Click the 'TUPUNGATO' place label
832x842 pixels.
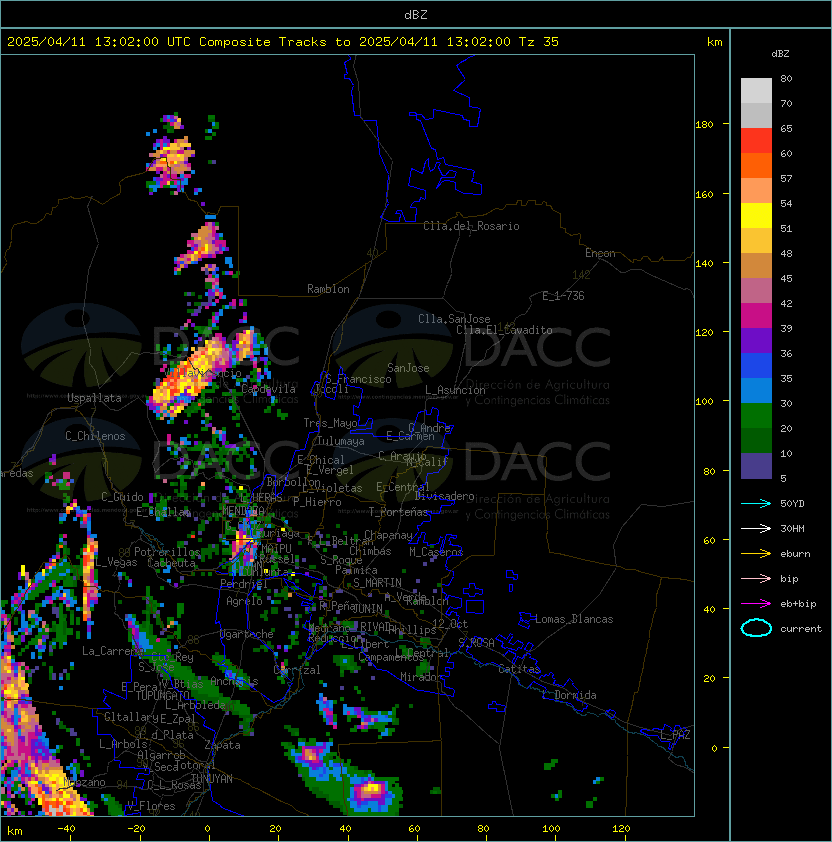pos(163,696)
